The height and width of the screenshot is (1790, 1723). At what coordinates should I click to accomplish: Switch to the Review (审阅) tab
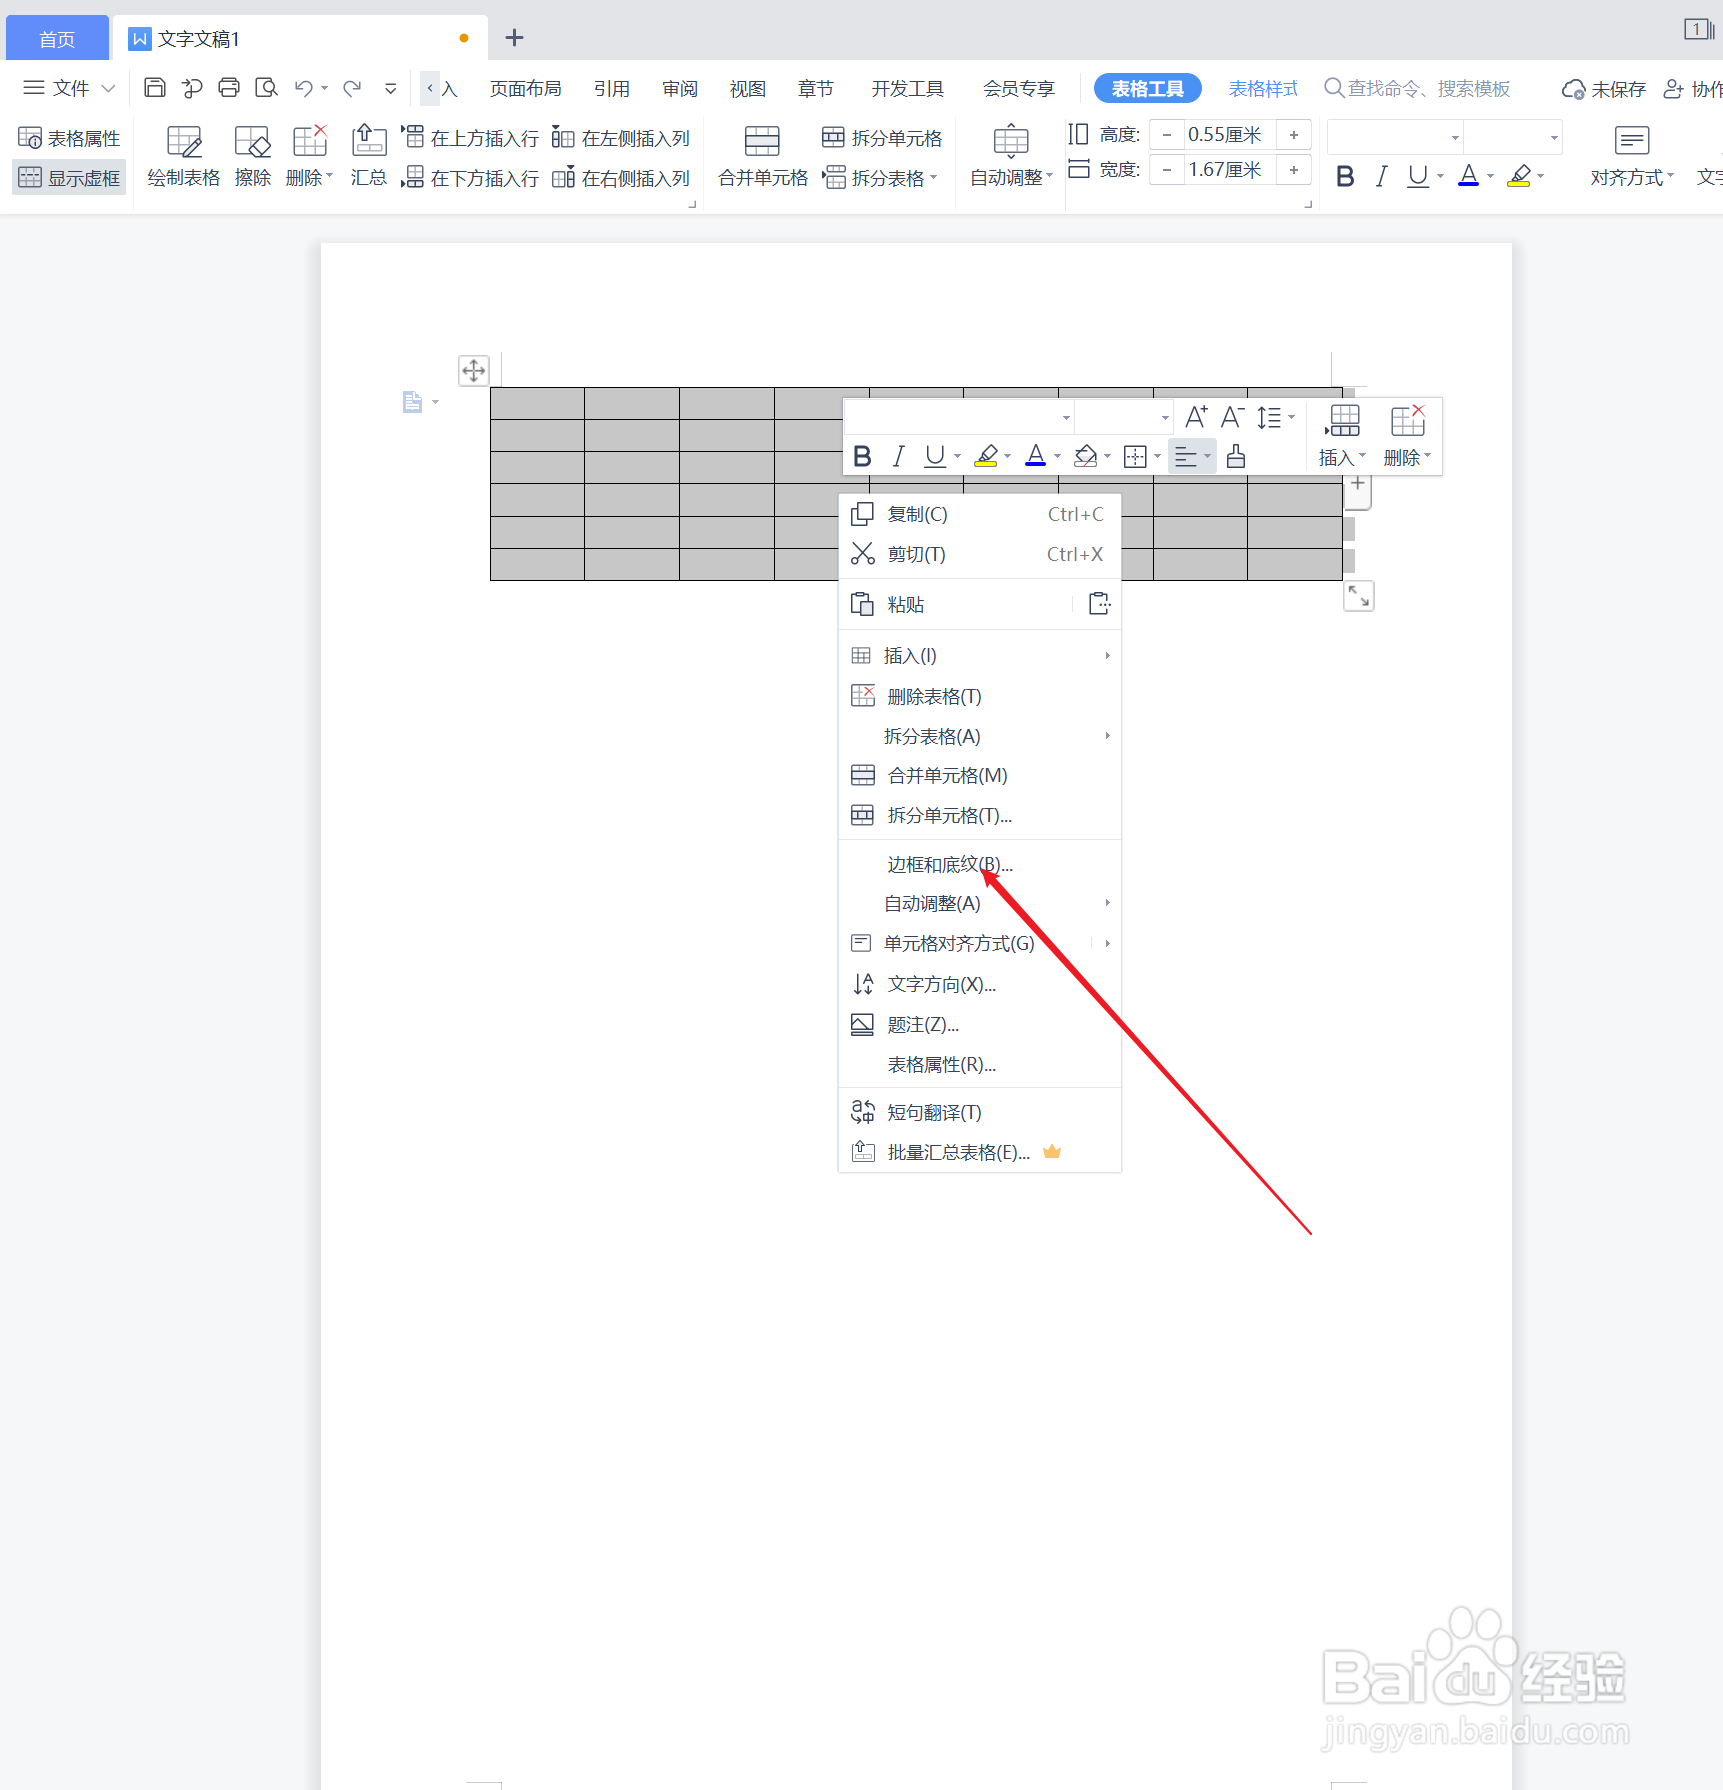point(680,89)
